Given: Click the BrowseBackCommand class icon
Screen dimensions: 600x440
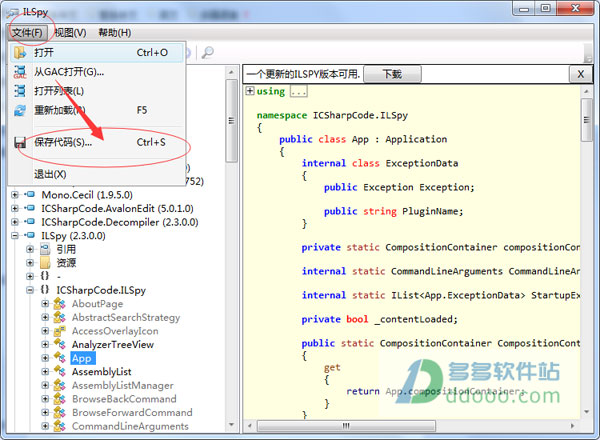Looking at the screenshot, I should pyautogui.click(x=59, y=399).
